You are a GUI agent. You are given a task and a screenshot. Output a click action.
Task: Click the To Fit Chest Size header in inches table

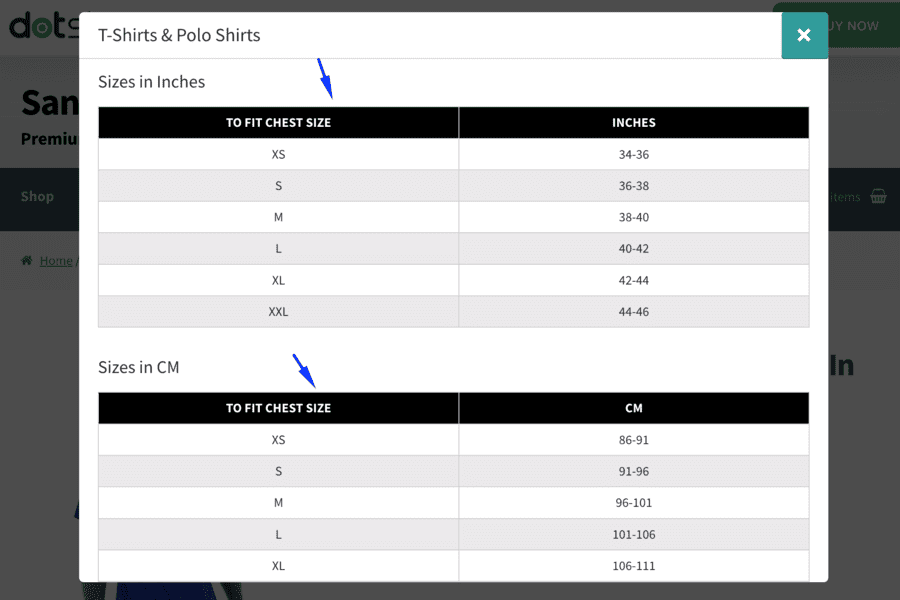tap(278, 122)
